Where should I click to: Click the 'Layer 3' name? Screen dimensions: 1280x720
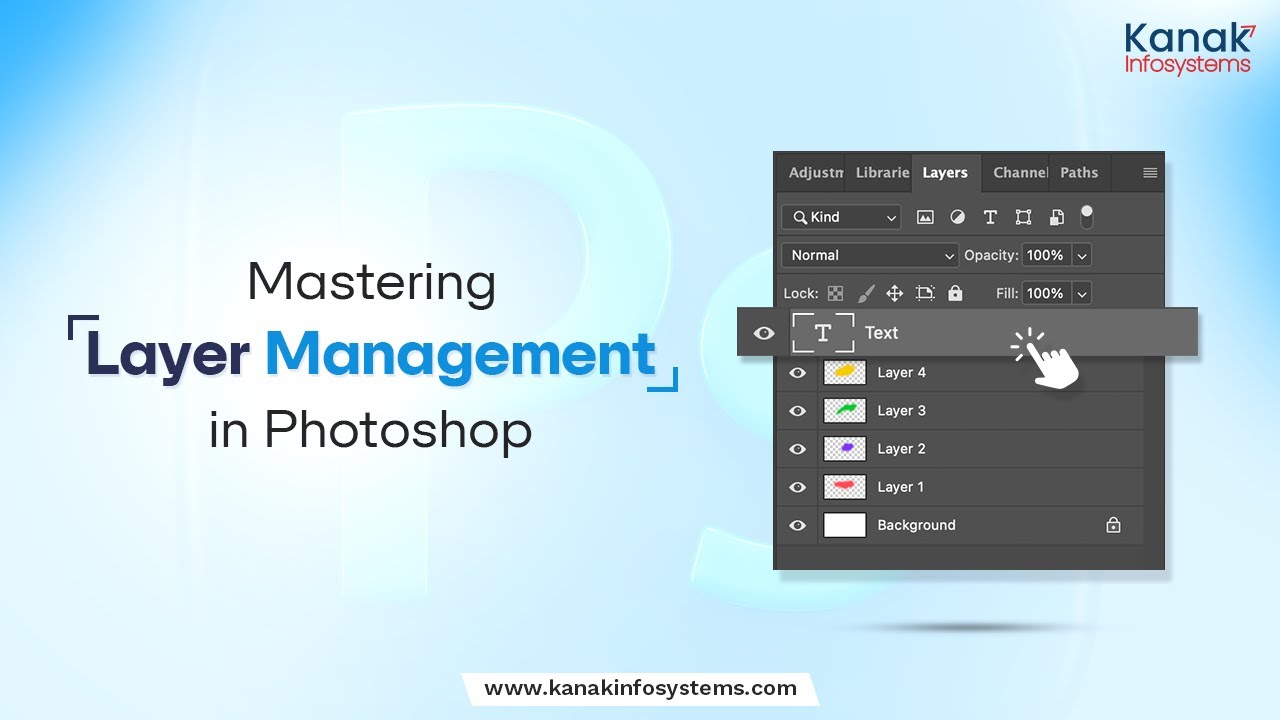point(901,411)
